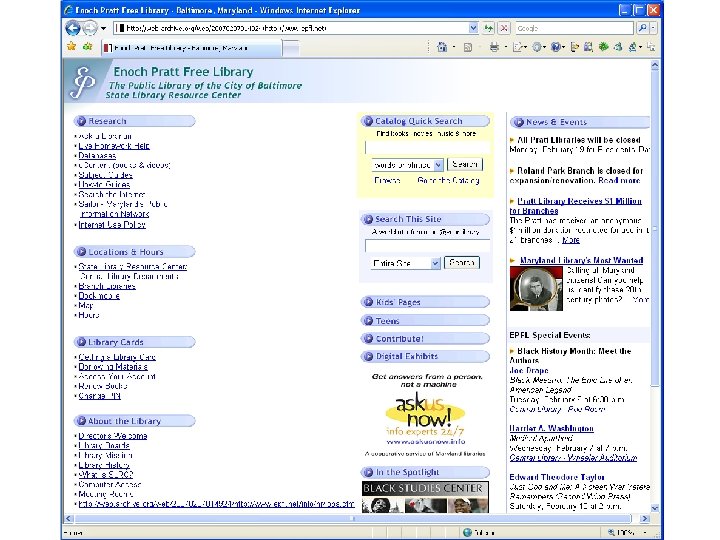The height and width of the screenshot is (540, 720).
Task: Click in the Search This Site text field
Action: point(427,246)
